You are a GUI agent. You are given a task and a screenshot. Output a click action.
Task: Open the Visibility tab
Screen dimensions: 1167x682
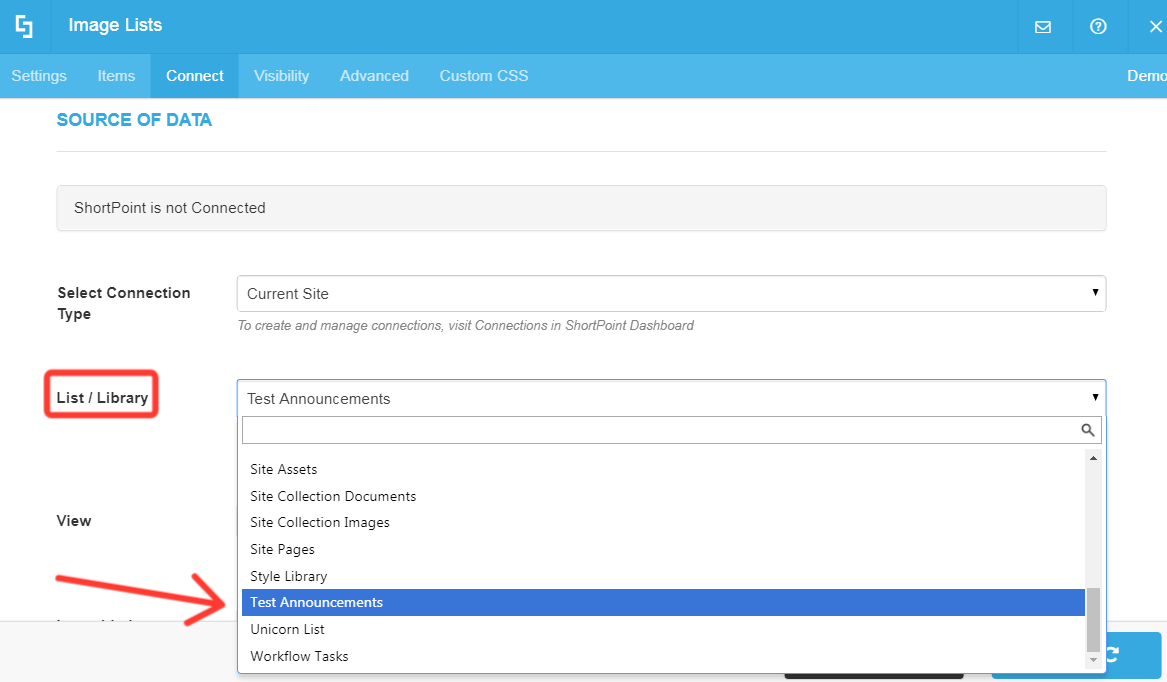[281, 76]
